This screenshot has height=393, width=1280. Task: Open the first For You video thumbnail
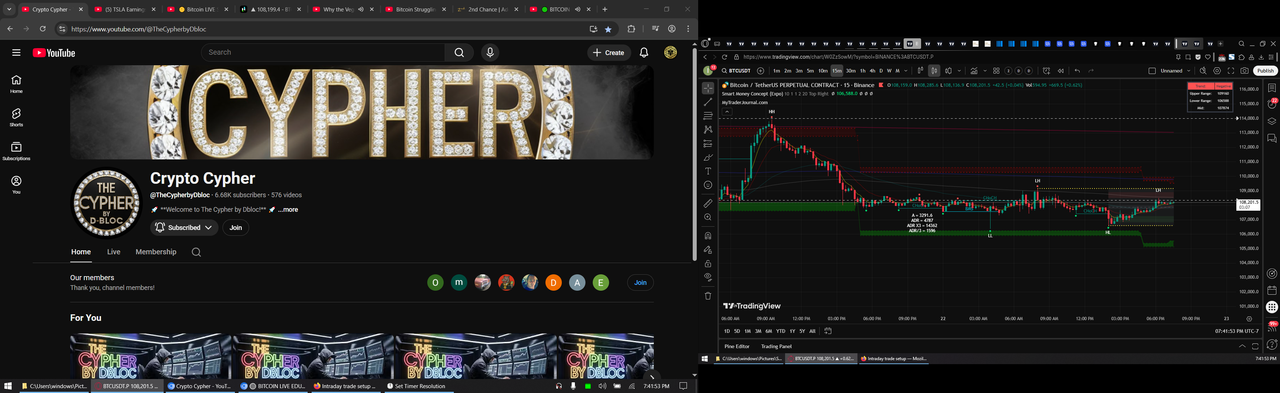coord(150,355)
